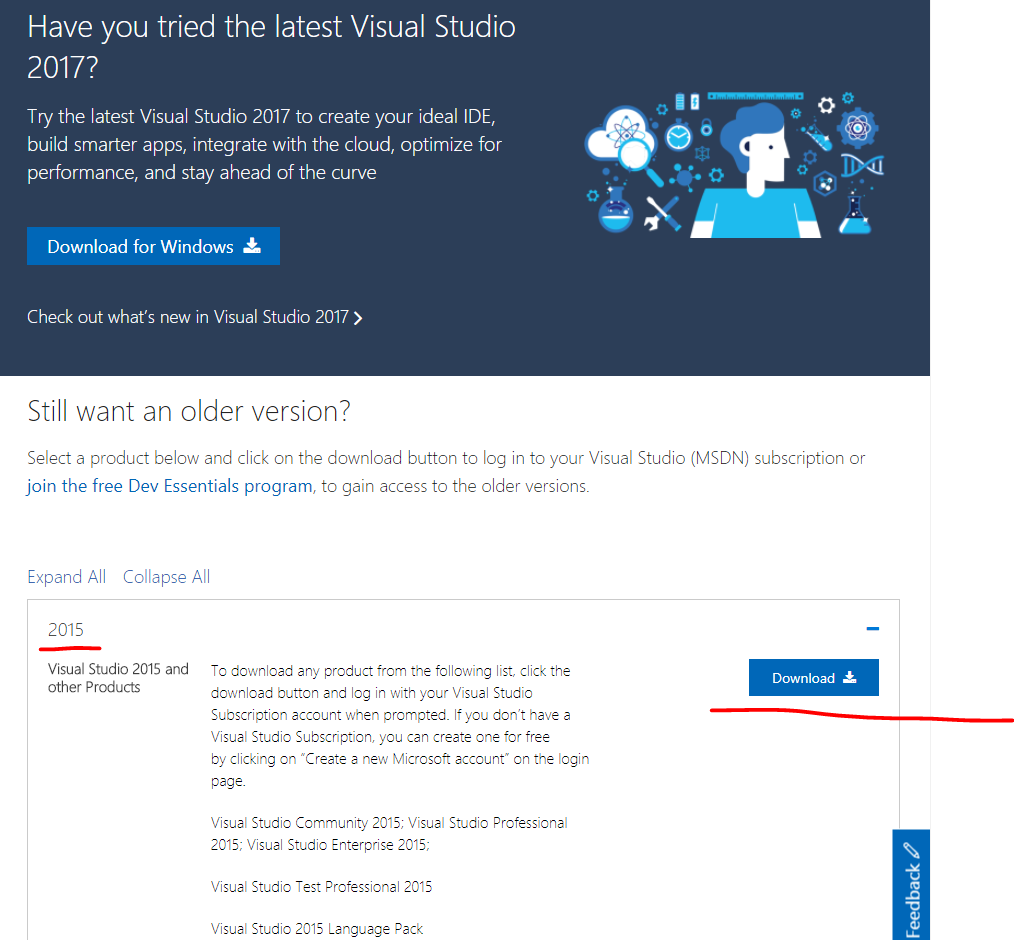The height and width of the screenshot is (940, 1014).
Task: Select 'Visual Studio Test Professional 2015' text
Action: (321, 886)
